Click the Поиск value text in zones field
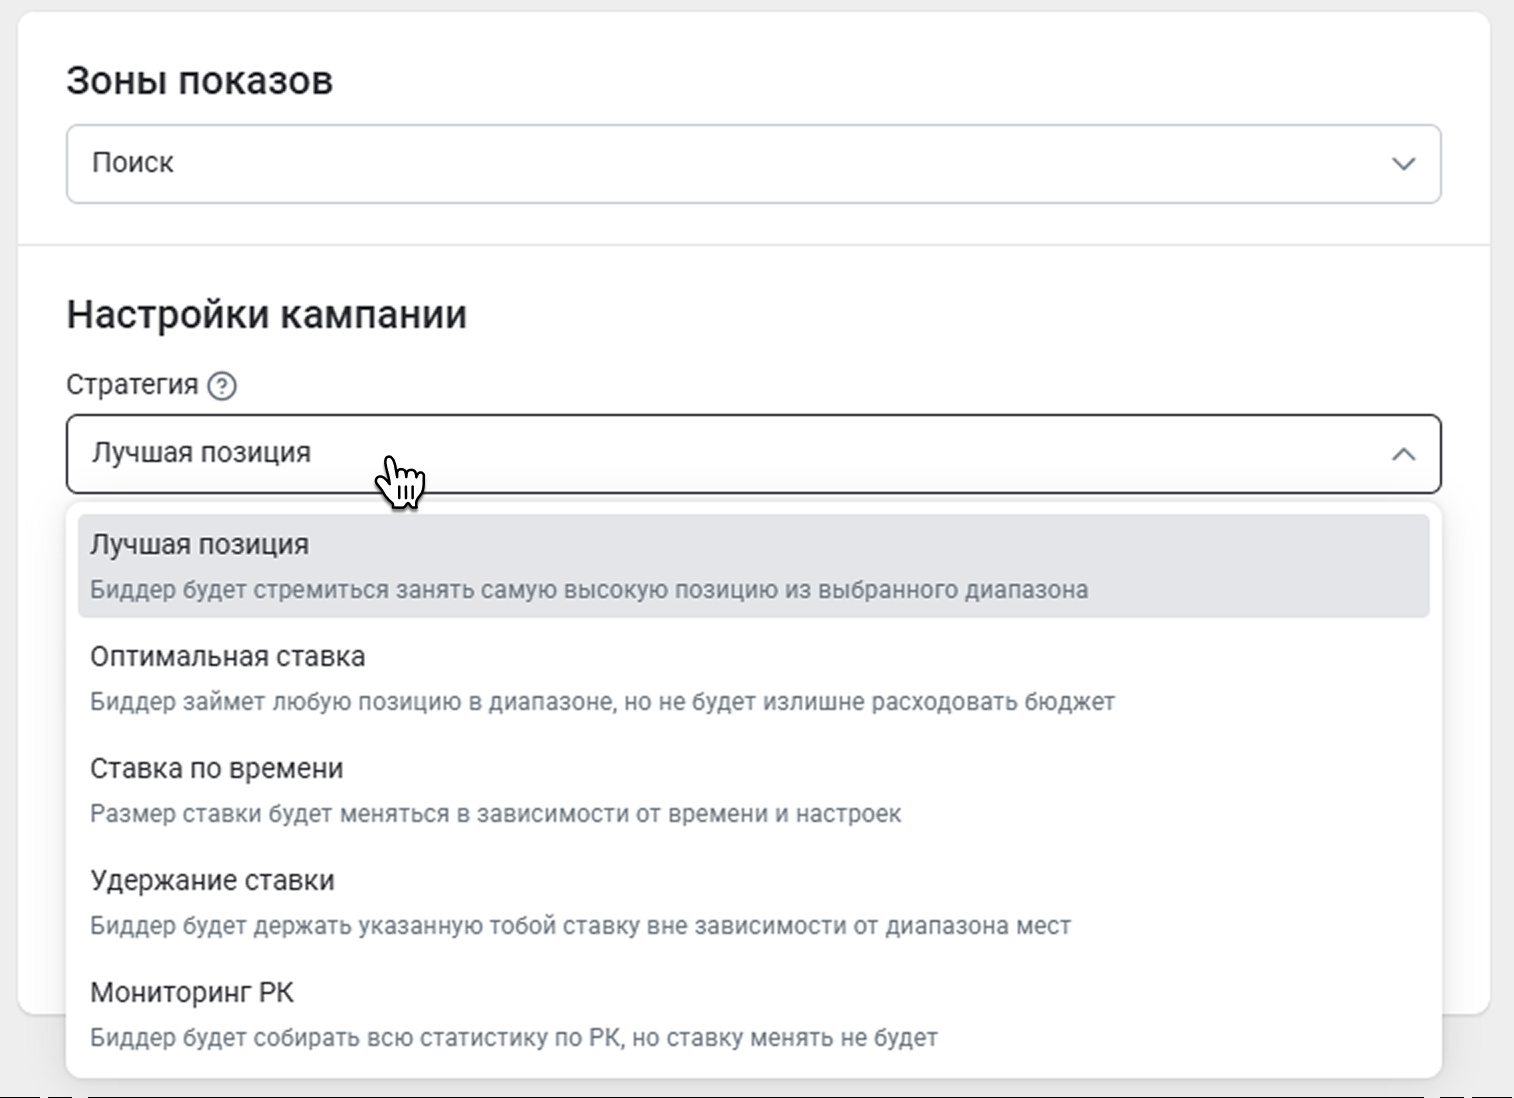Viewport: 1514px width, 1098px height. tap(133, 163)
